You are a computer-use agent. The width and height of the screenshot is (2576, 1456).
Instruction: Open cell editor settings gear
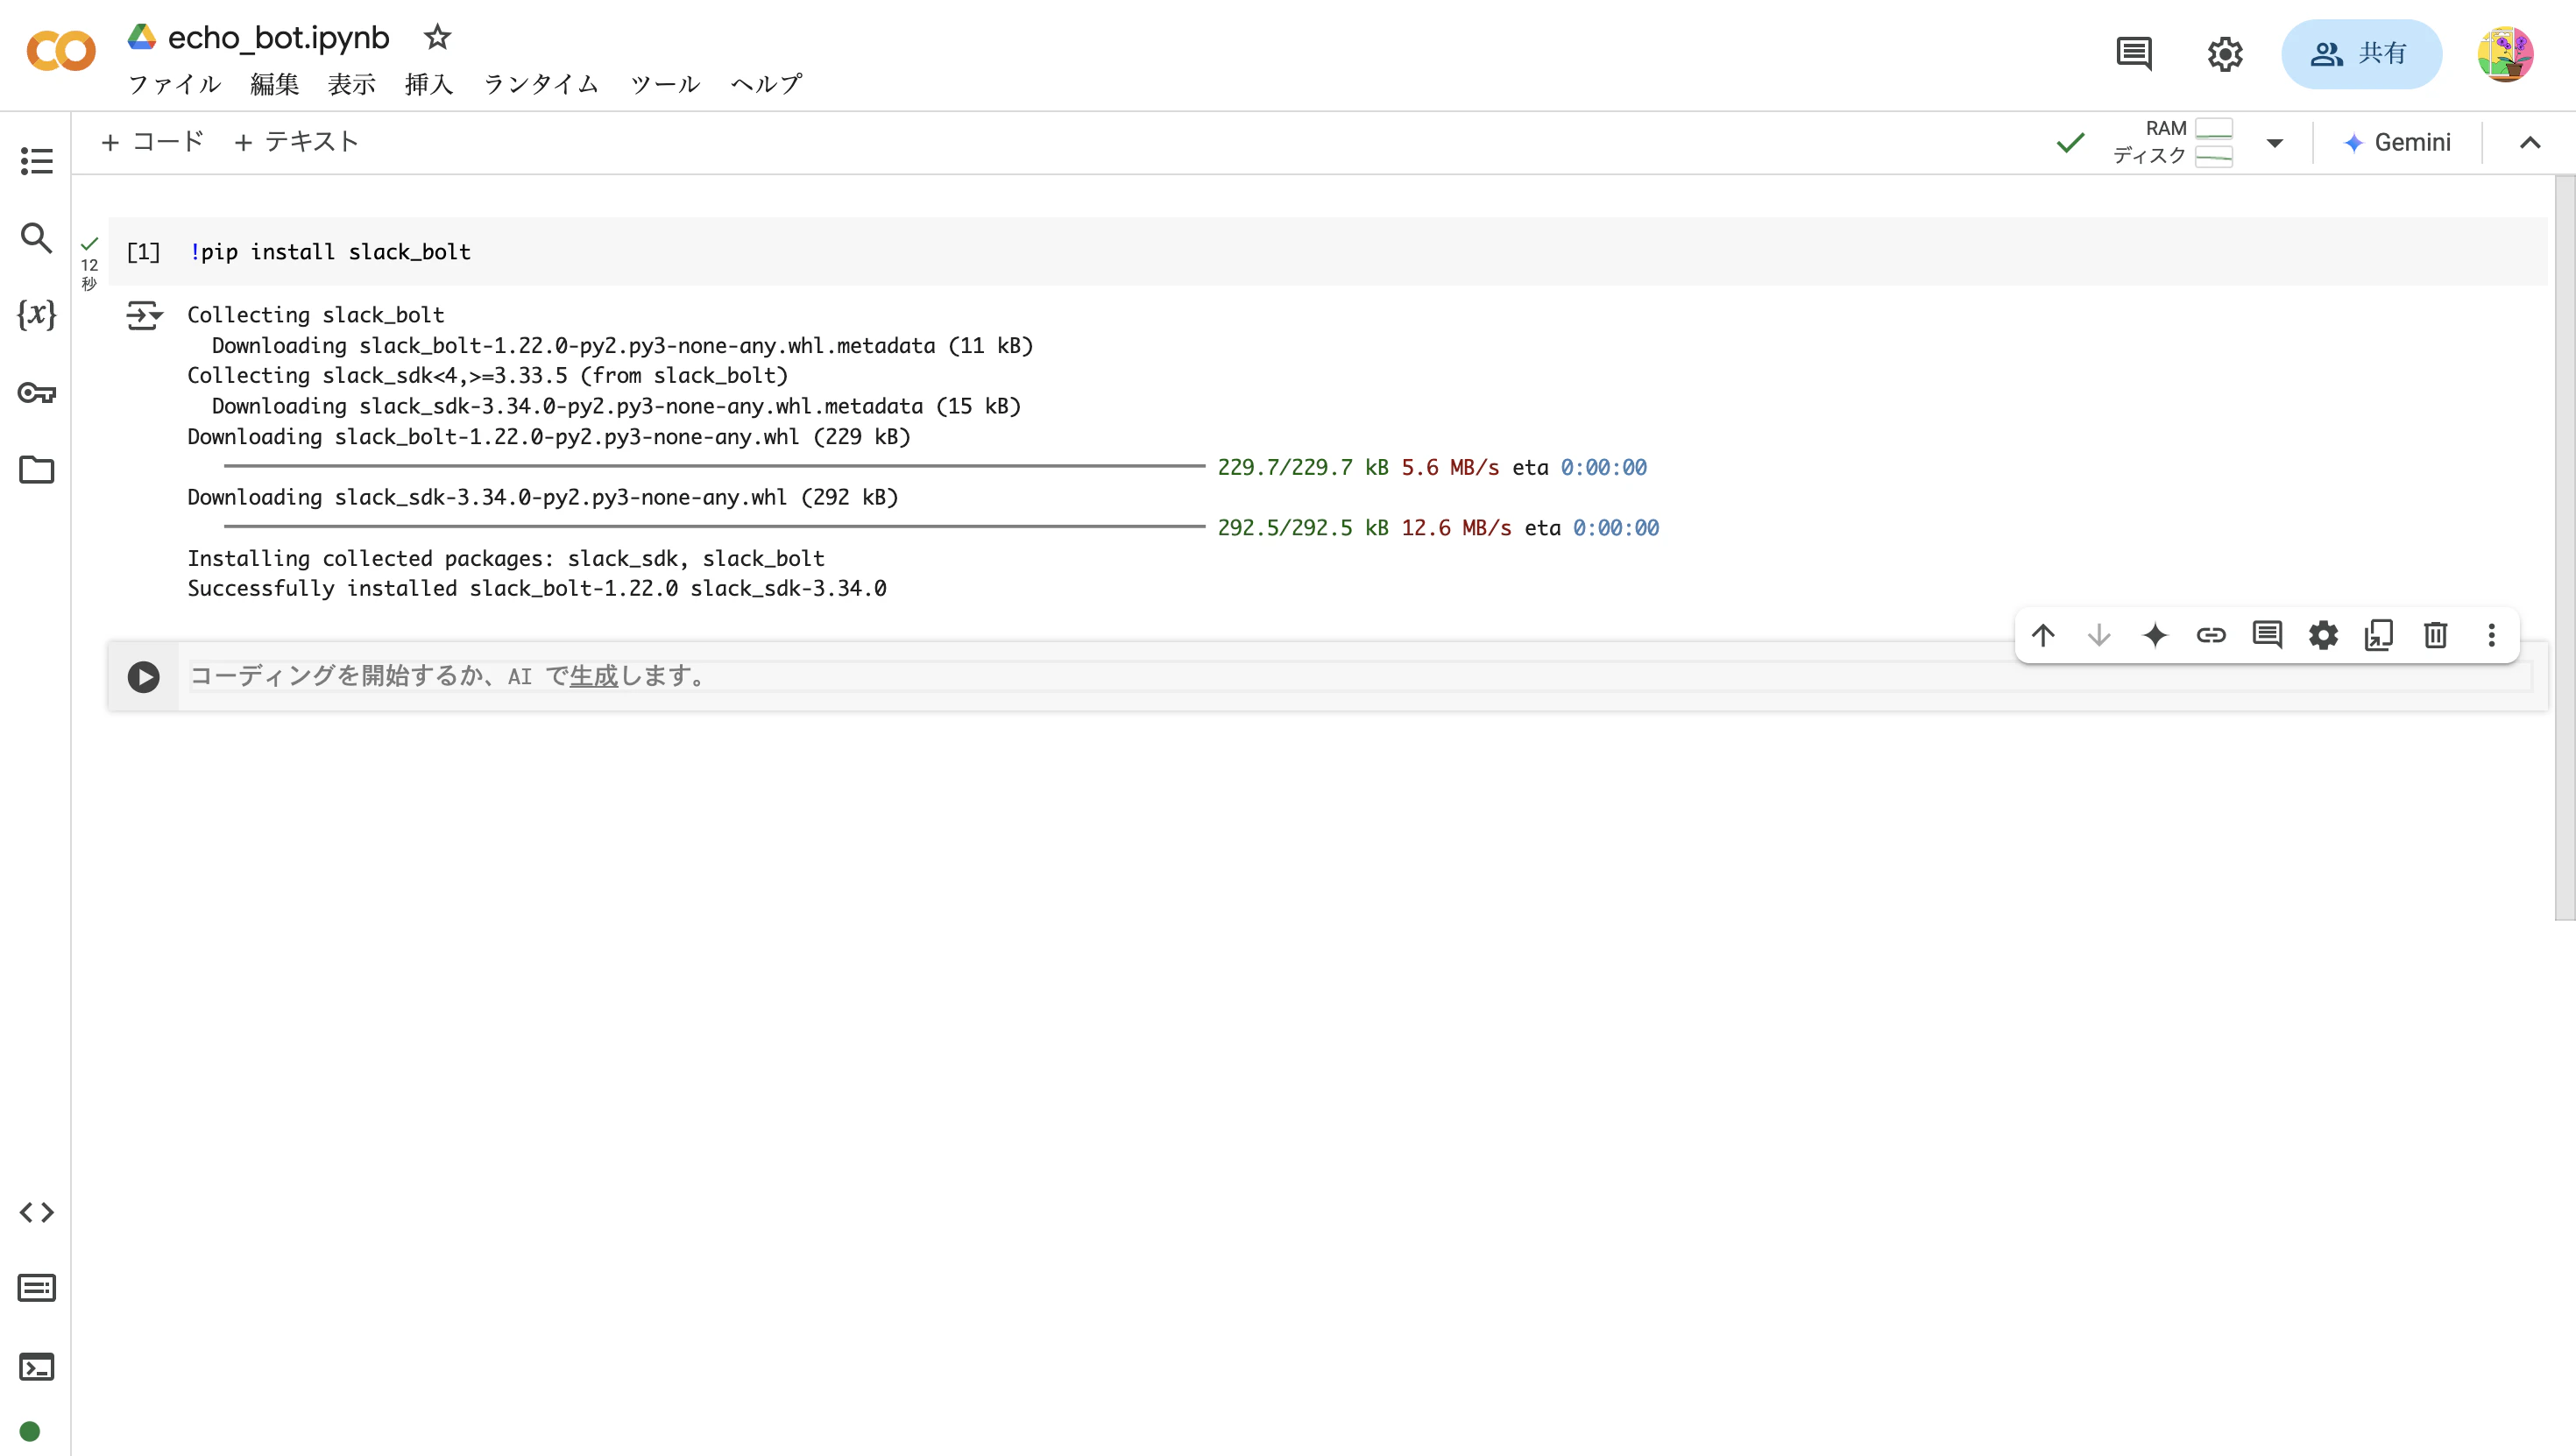(2323, 635)
